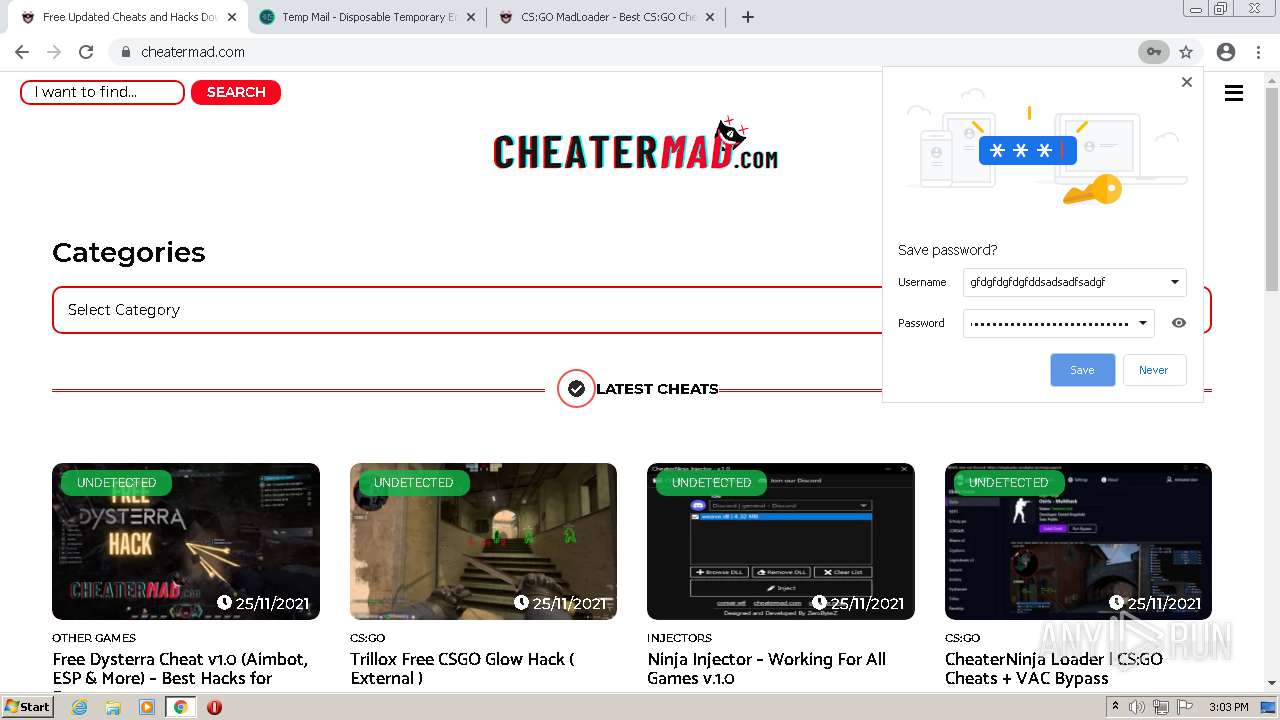Reload the cheatermad.com page
Image resolution: width=1280 pixels, height=720 pixels.
tap(86, 52)
